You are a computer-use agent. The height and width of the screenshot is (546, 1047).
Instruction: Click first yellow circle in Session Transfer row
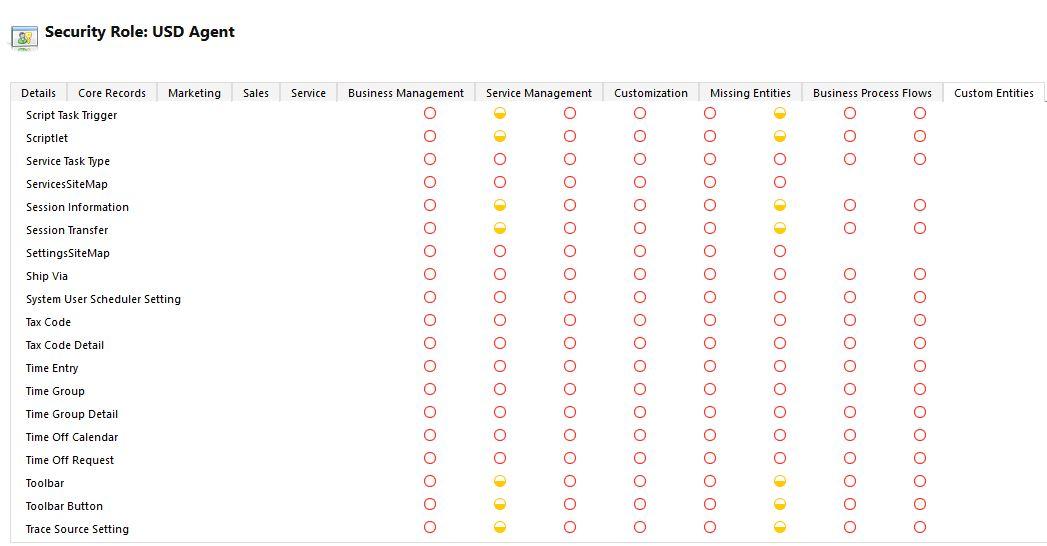(500, 228)
